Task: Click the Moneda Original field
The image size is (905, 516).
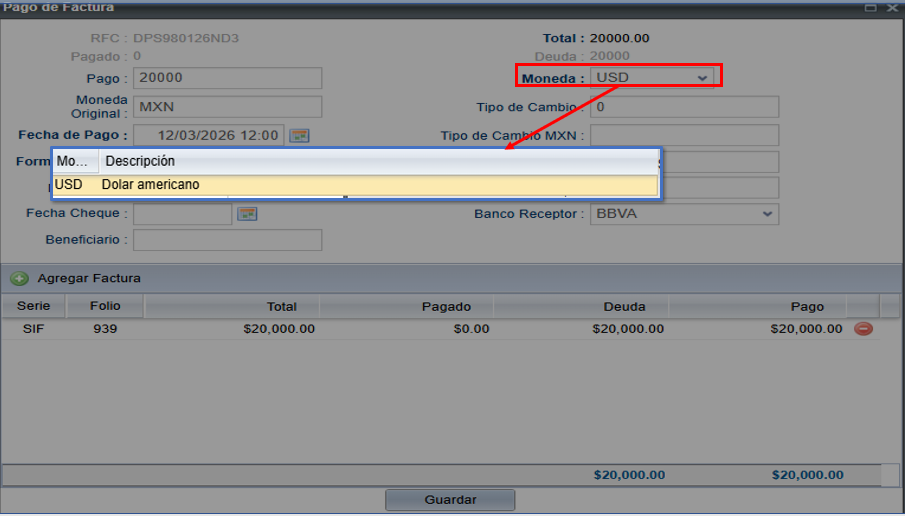Action: pos(228,107)
